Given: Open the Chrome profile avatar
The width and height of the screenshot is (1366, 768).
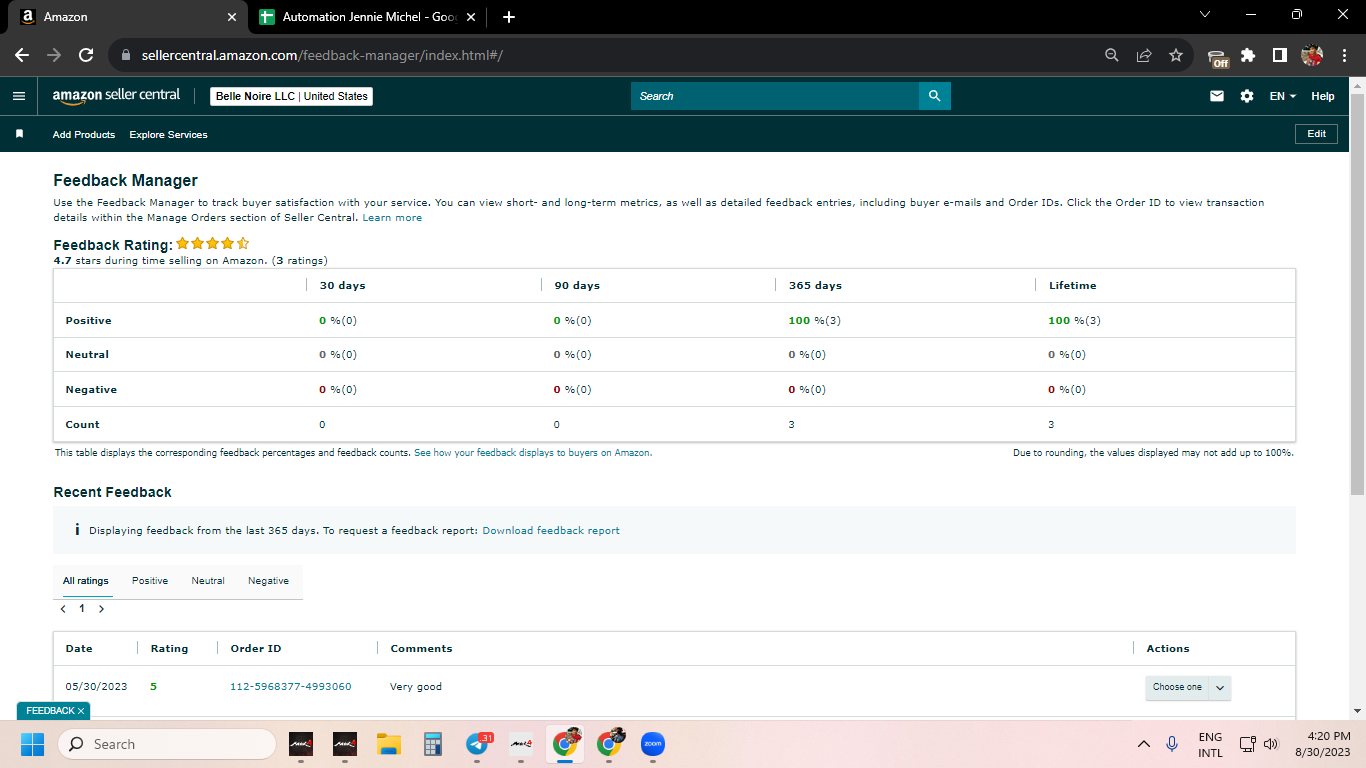Looking at the screenshot, I should (x=1312, y=55).
